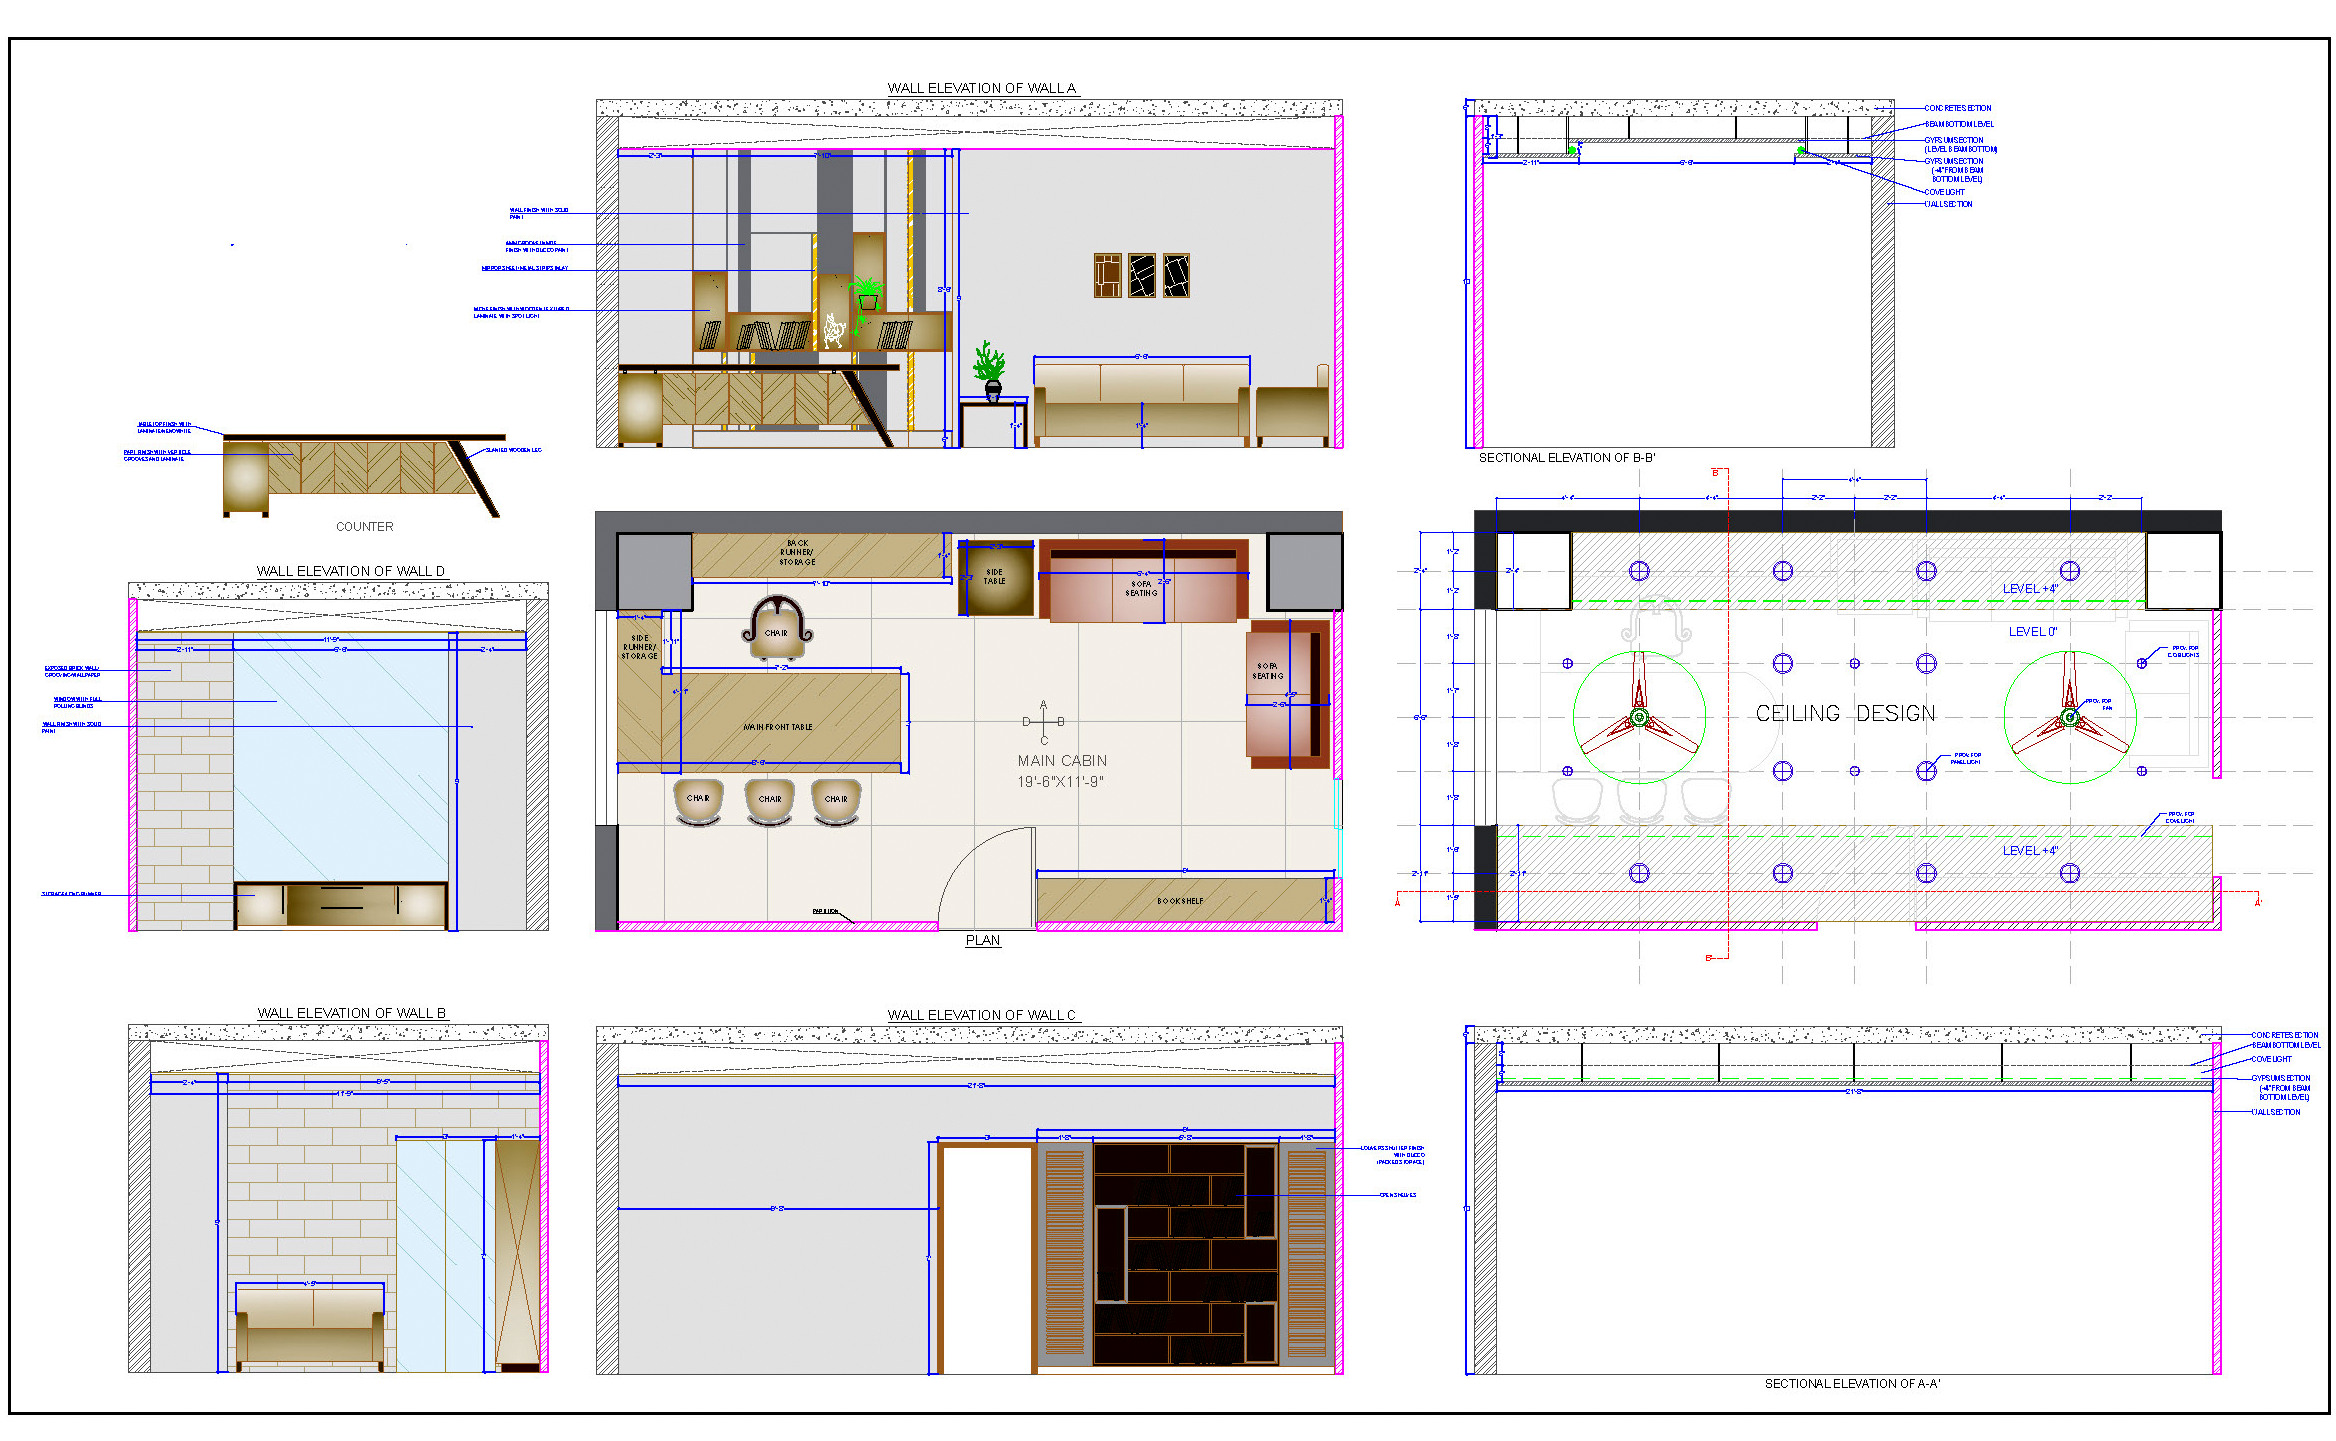Click the 'WALL SECTION' annotation in section B-B'
This screenshot has width=2336, height=1441.
pos(1948,204)
